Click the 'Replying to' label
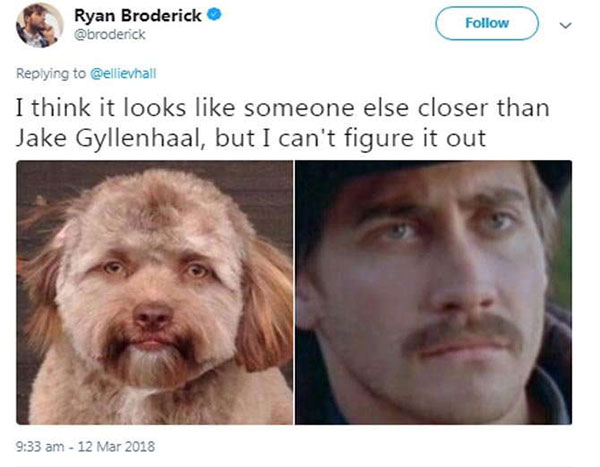Image resolution: width=600 pixels, height=467 pixels. tap(51, 73)
